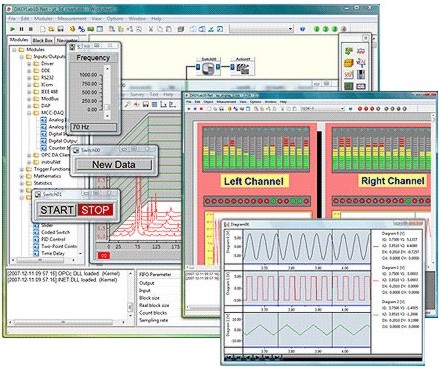Image resolution: width=439 pixels, height=367 pixels.
Task: Stop measurement with the black square icon
Action: (x=31, y=29)
